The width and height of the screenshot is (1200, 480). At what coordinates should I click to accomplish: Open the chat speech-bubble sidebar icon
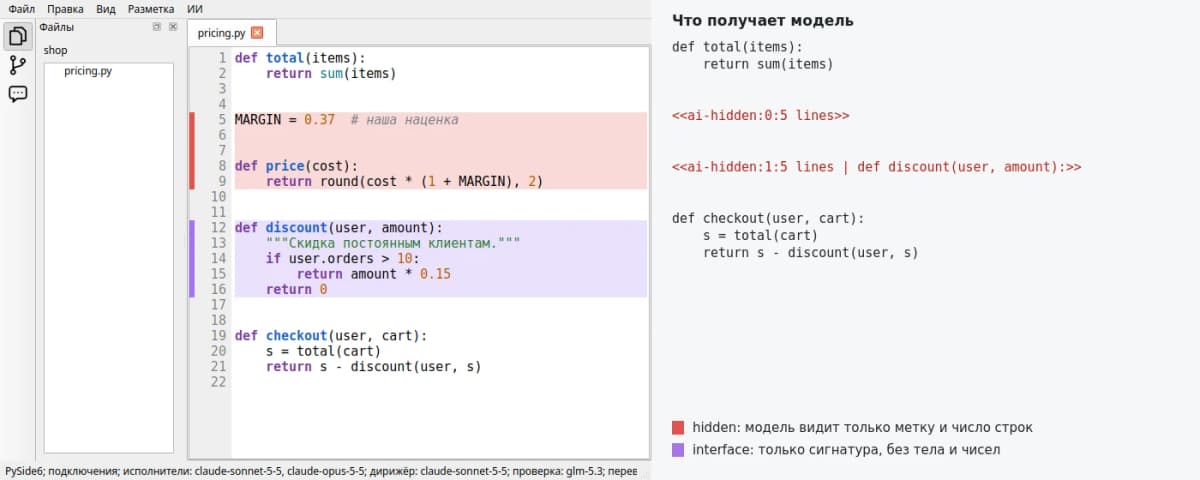[x=17, y=94]
